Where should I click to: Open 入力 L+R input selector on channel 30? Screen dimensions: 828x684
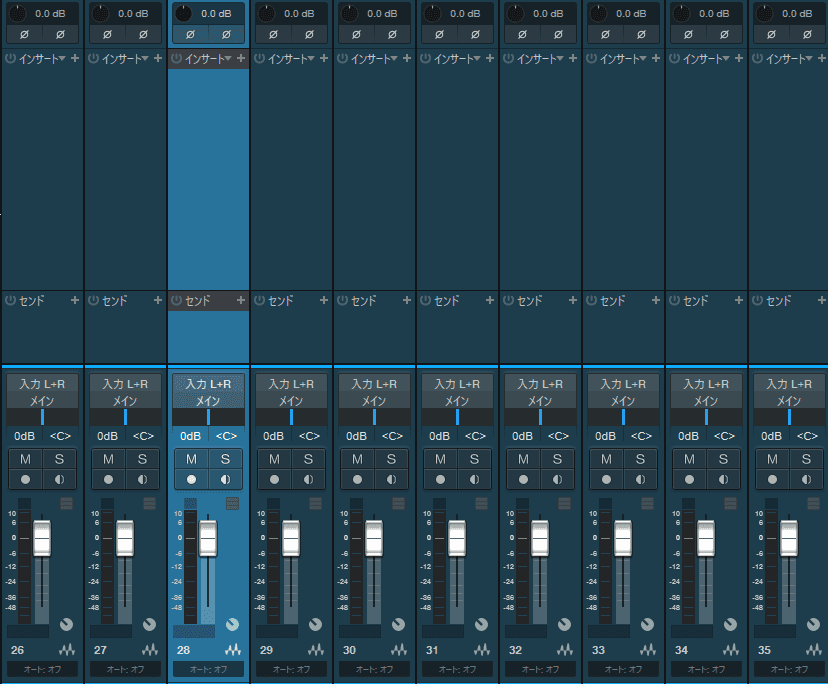[374, 384]
